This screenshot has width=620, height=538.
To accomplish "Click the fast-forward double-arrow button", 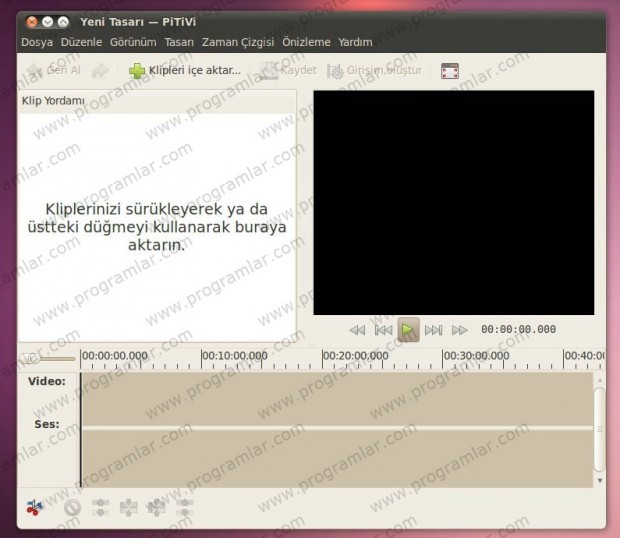I will 459,330.
